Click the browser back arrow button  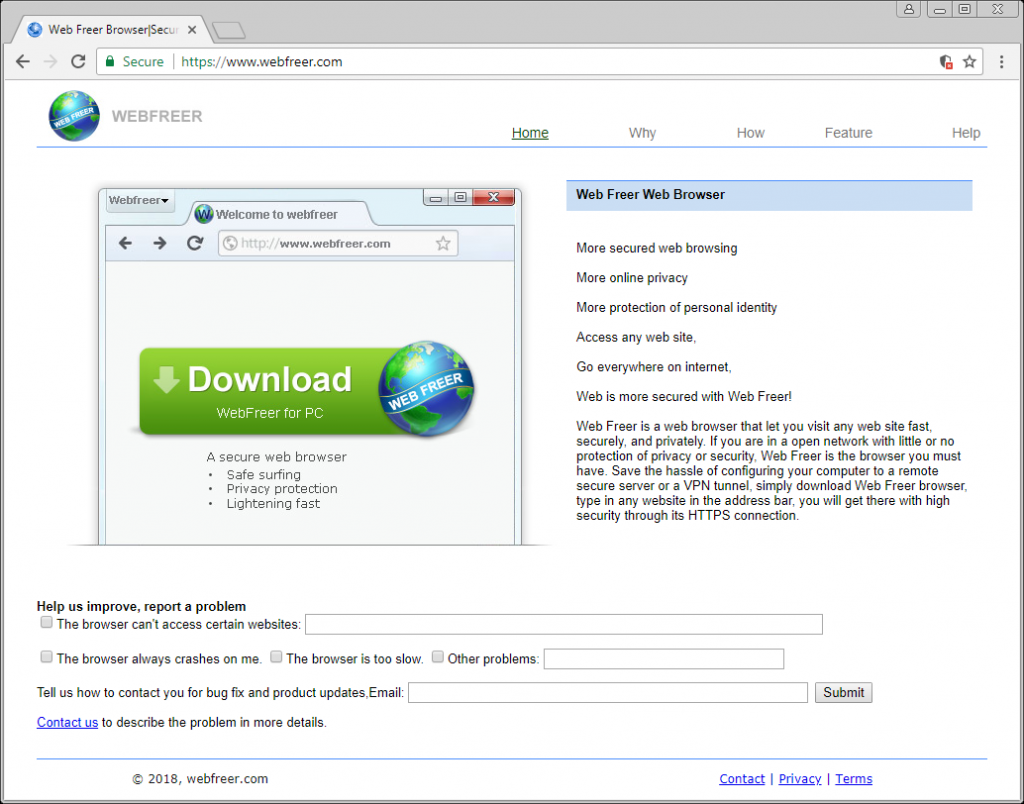tap(23, 62)
